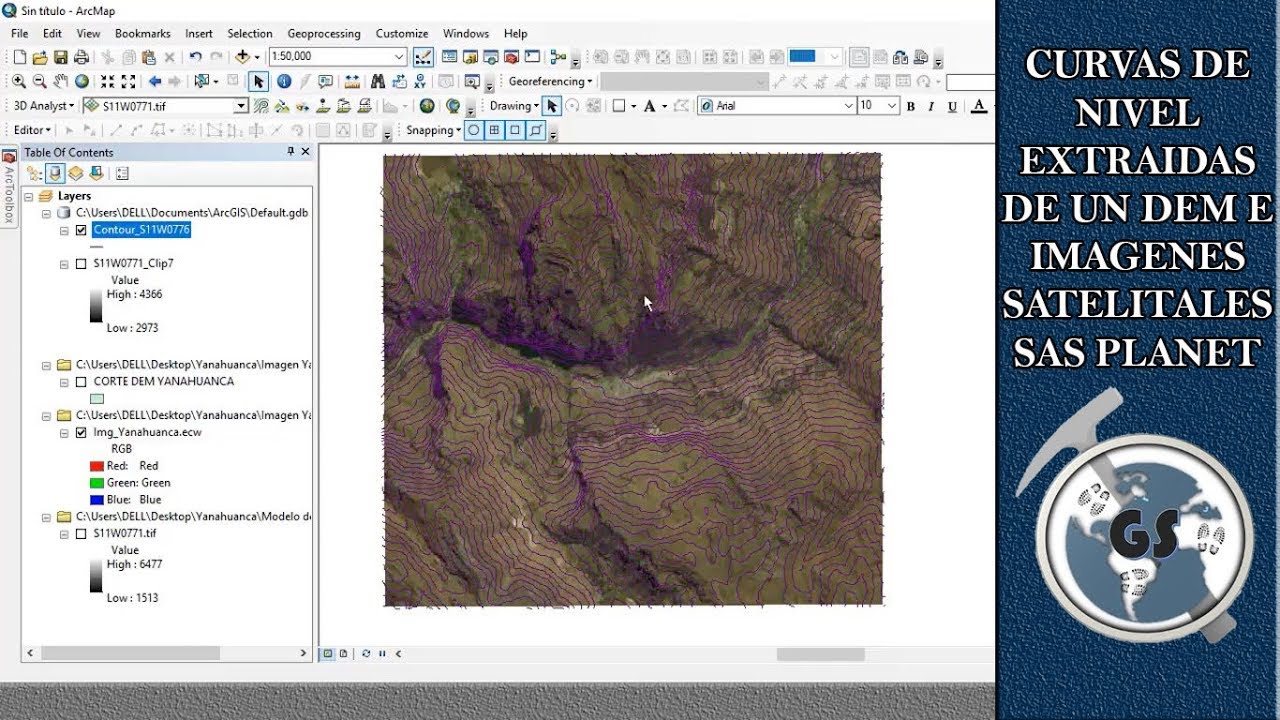The height and width of the screenshot is (720, 1280).
Task: Click the Green band color swatch
Action: tap(97, 483)
